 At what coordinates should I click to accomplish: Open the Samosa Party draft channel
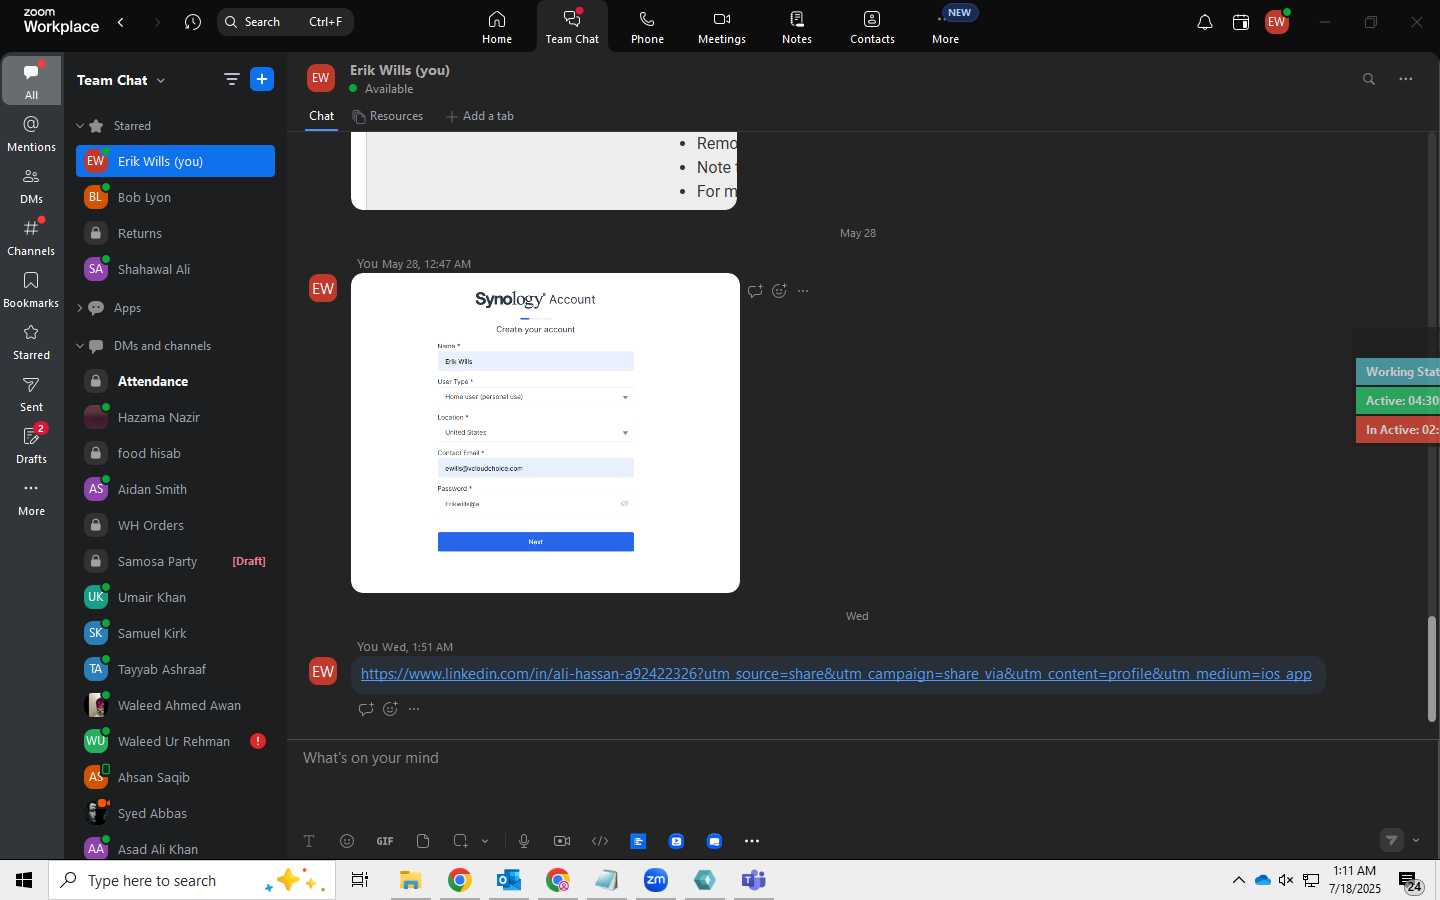pos(175,561)
